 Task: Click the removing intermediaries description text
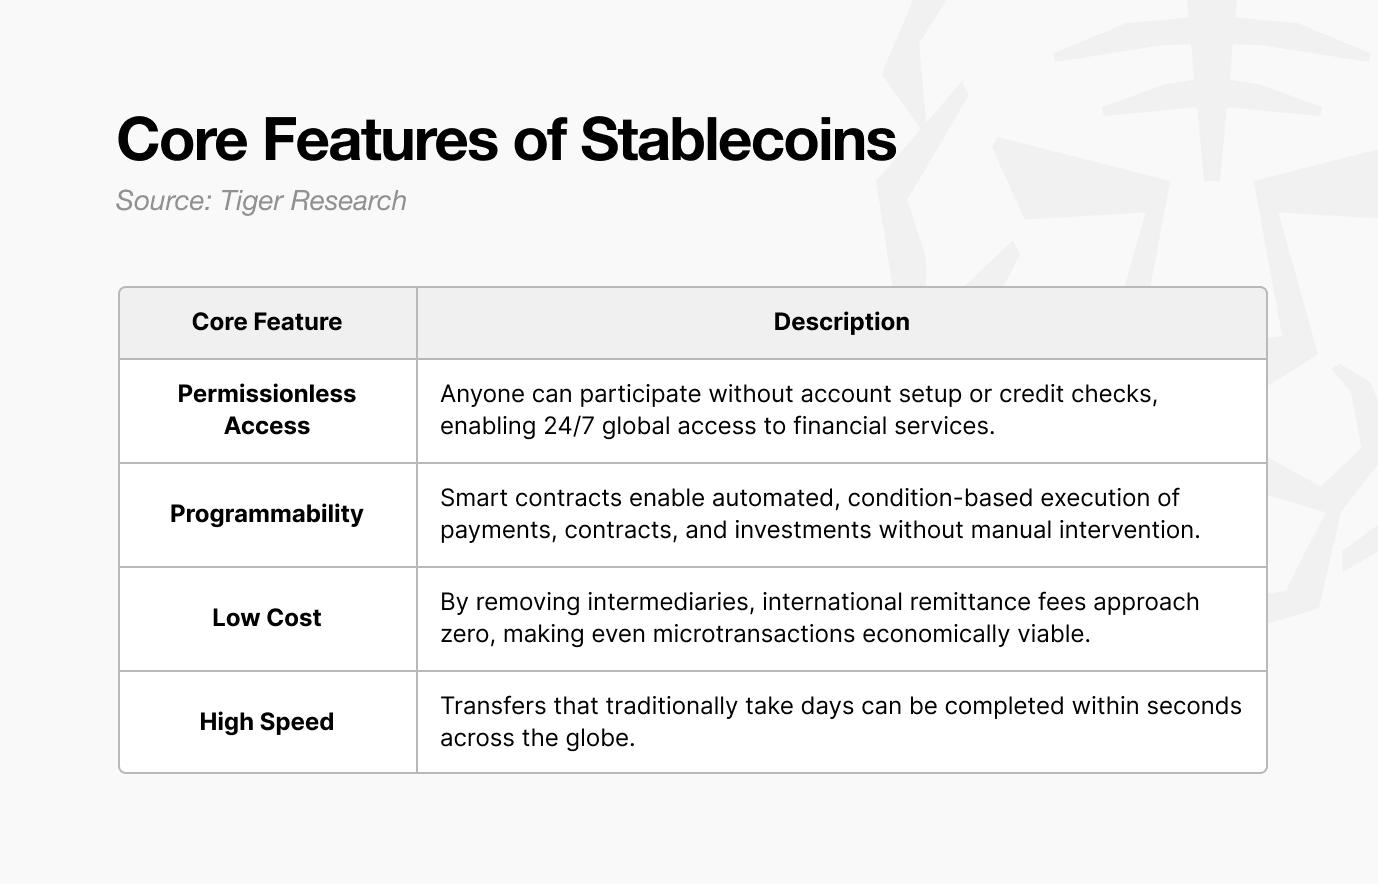pyautogui.click(x=820, y=618)
